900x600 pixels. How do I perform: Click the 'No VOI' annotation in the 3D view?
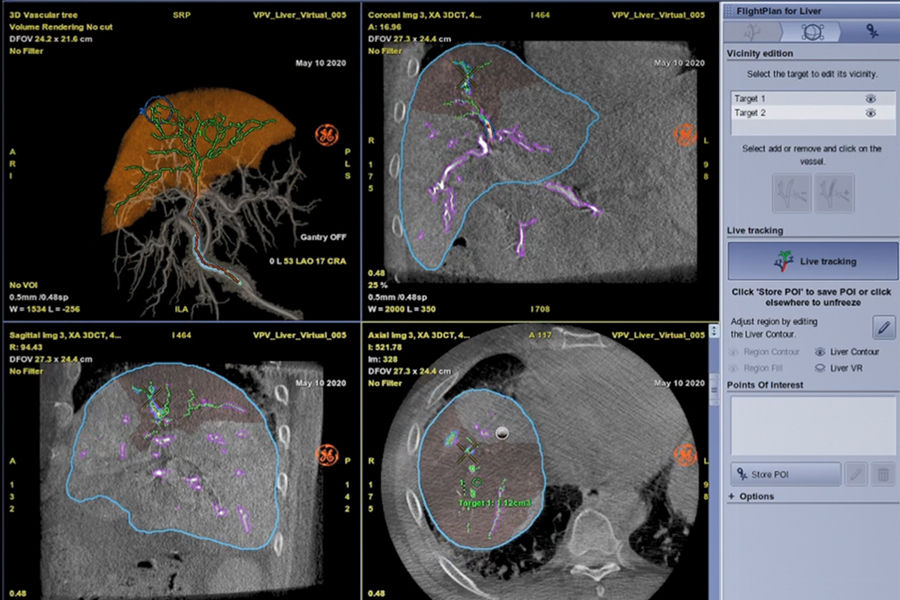click(24, 285)
